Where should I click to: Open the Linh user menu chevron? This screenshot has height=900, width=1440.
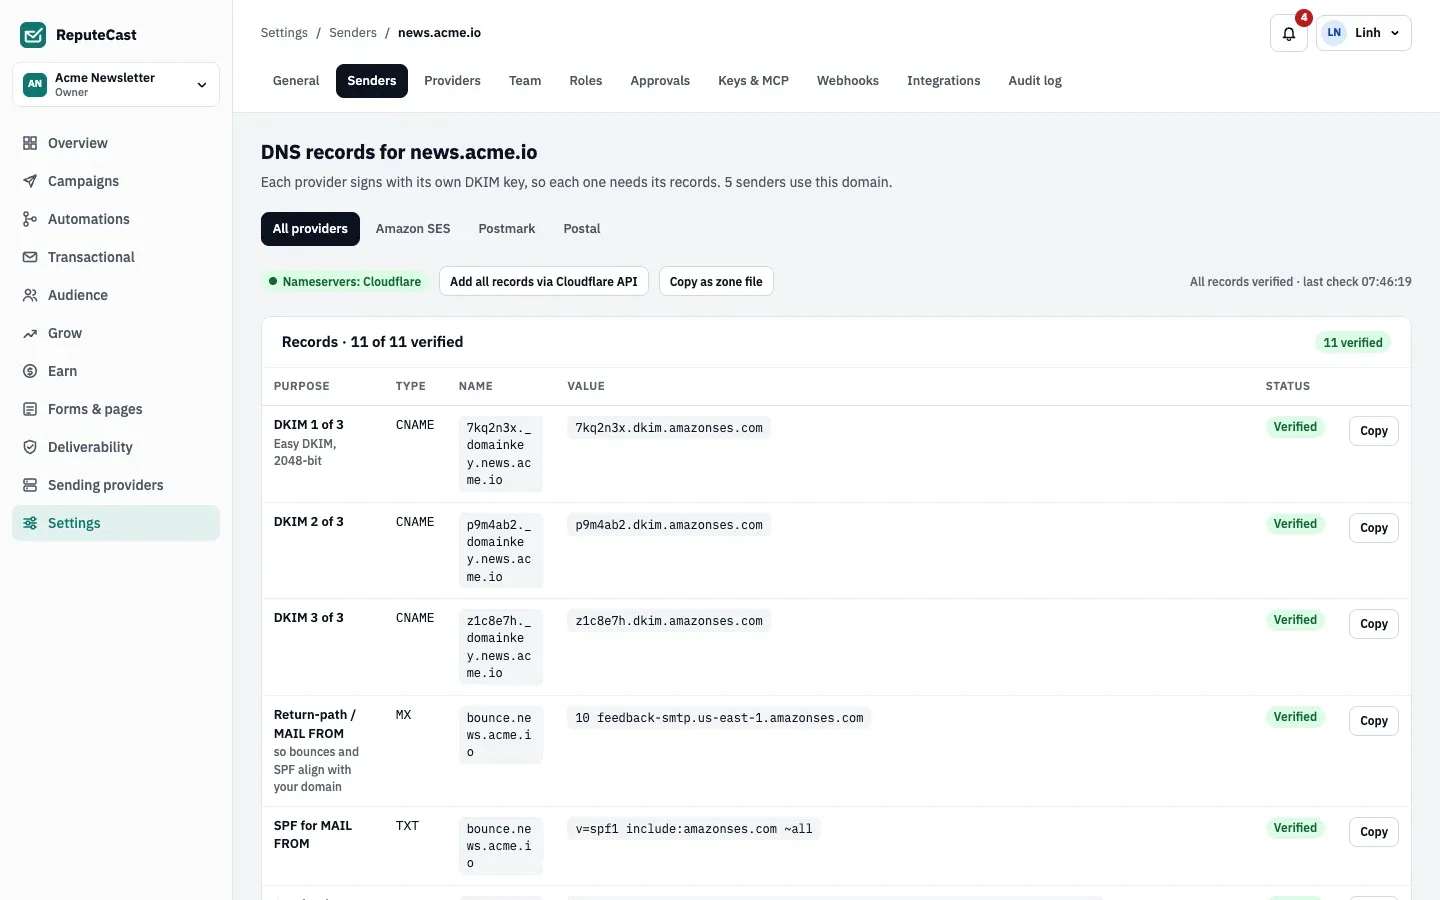[1395, 33]
